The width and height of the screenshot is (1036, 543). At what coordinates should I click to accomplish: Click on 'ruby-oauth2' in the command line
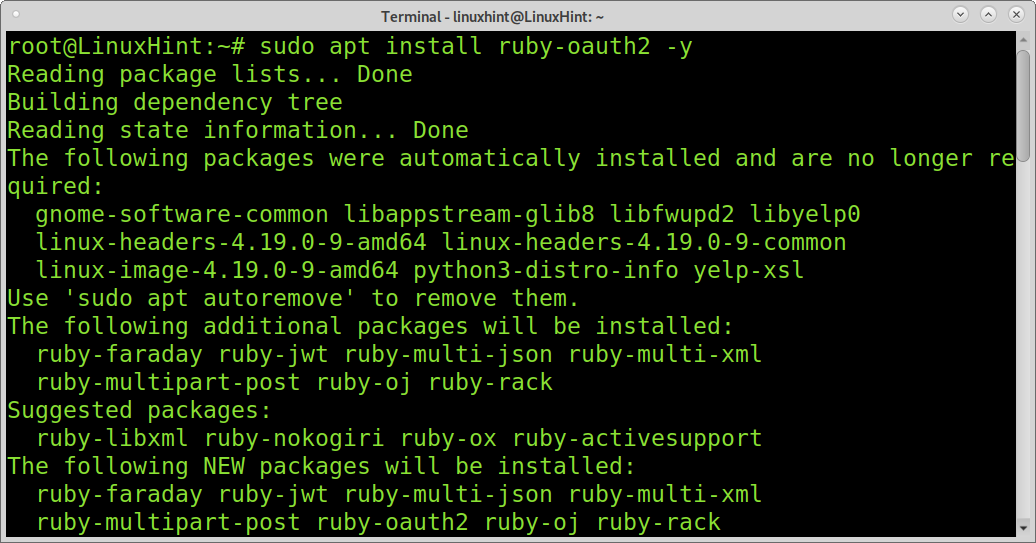click(574, 47)
